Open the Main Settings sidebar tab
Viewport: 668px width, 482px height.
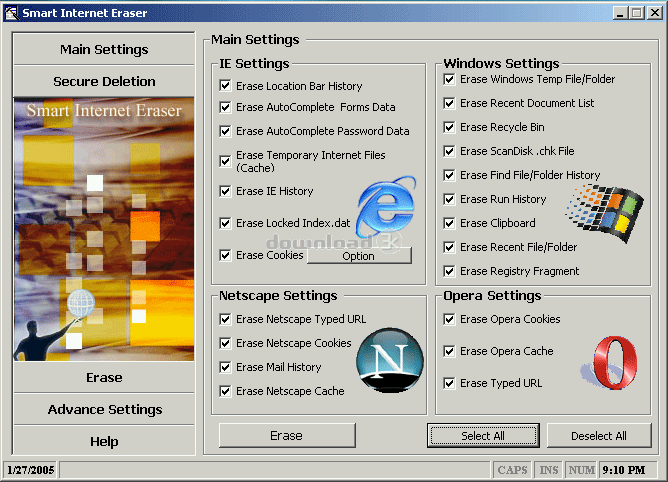104,49
